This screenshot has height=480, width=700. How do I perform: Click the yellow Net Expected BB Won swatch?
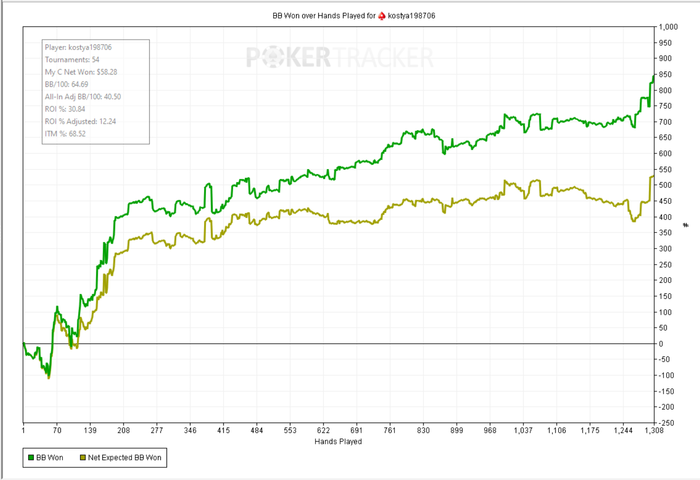(x=83, y=458)
